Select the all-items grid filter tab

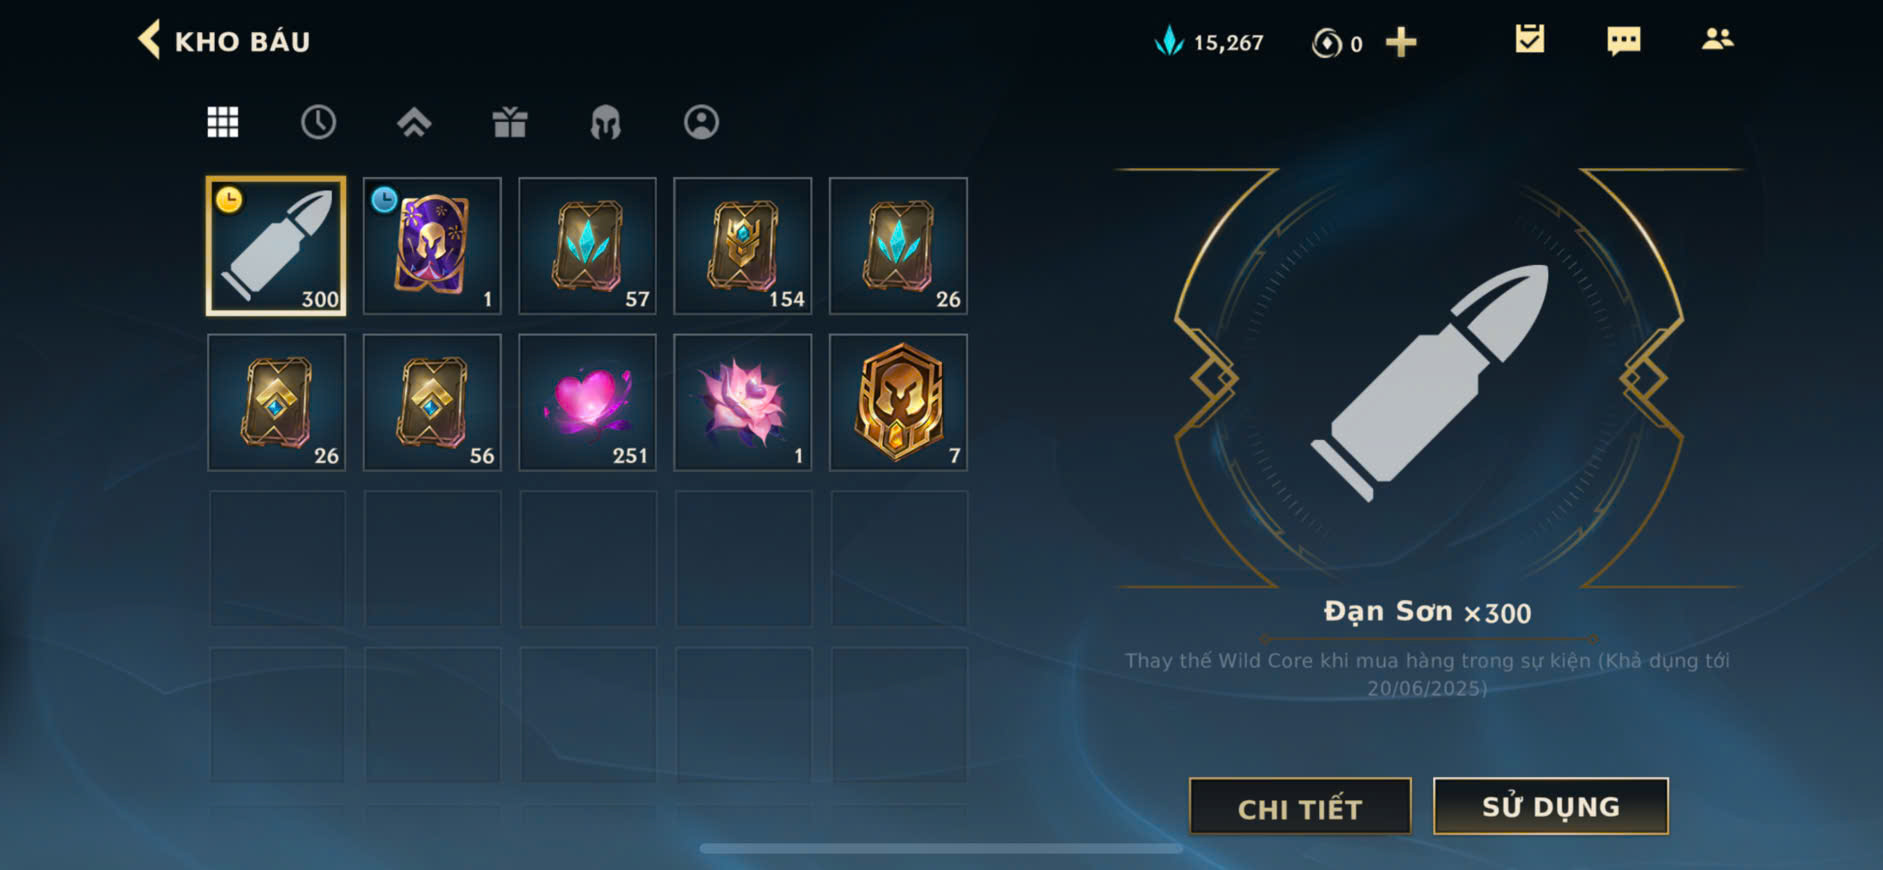coord(223,122)
